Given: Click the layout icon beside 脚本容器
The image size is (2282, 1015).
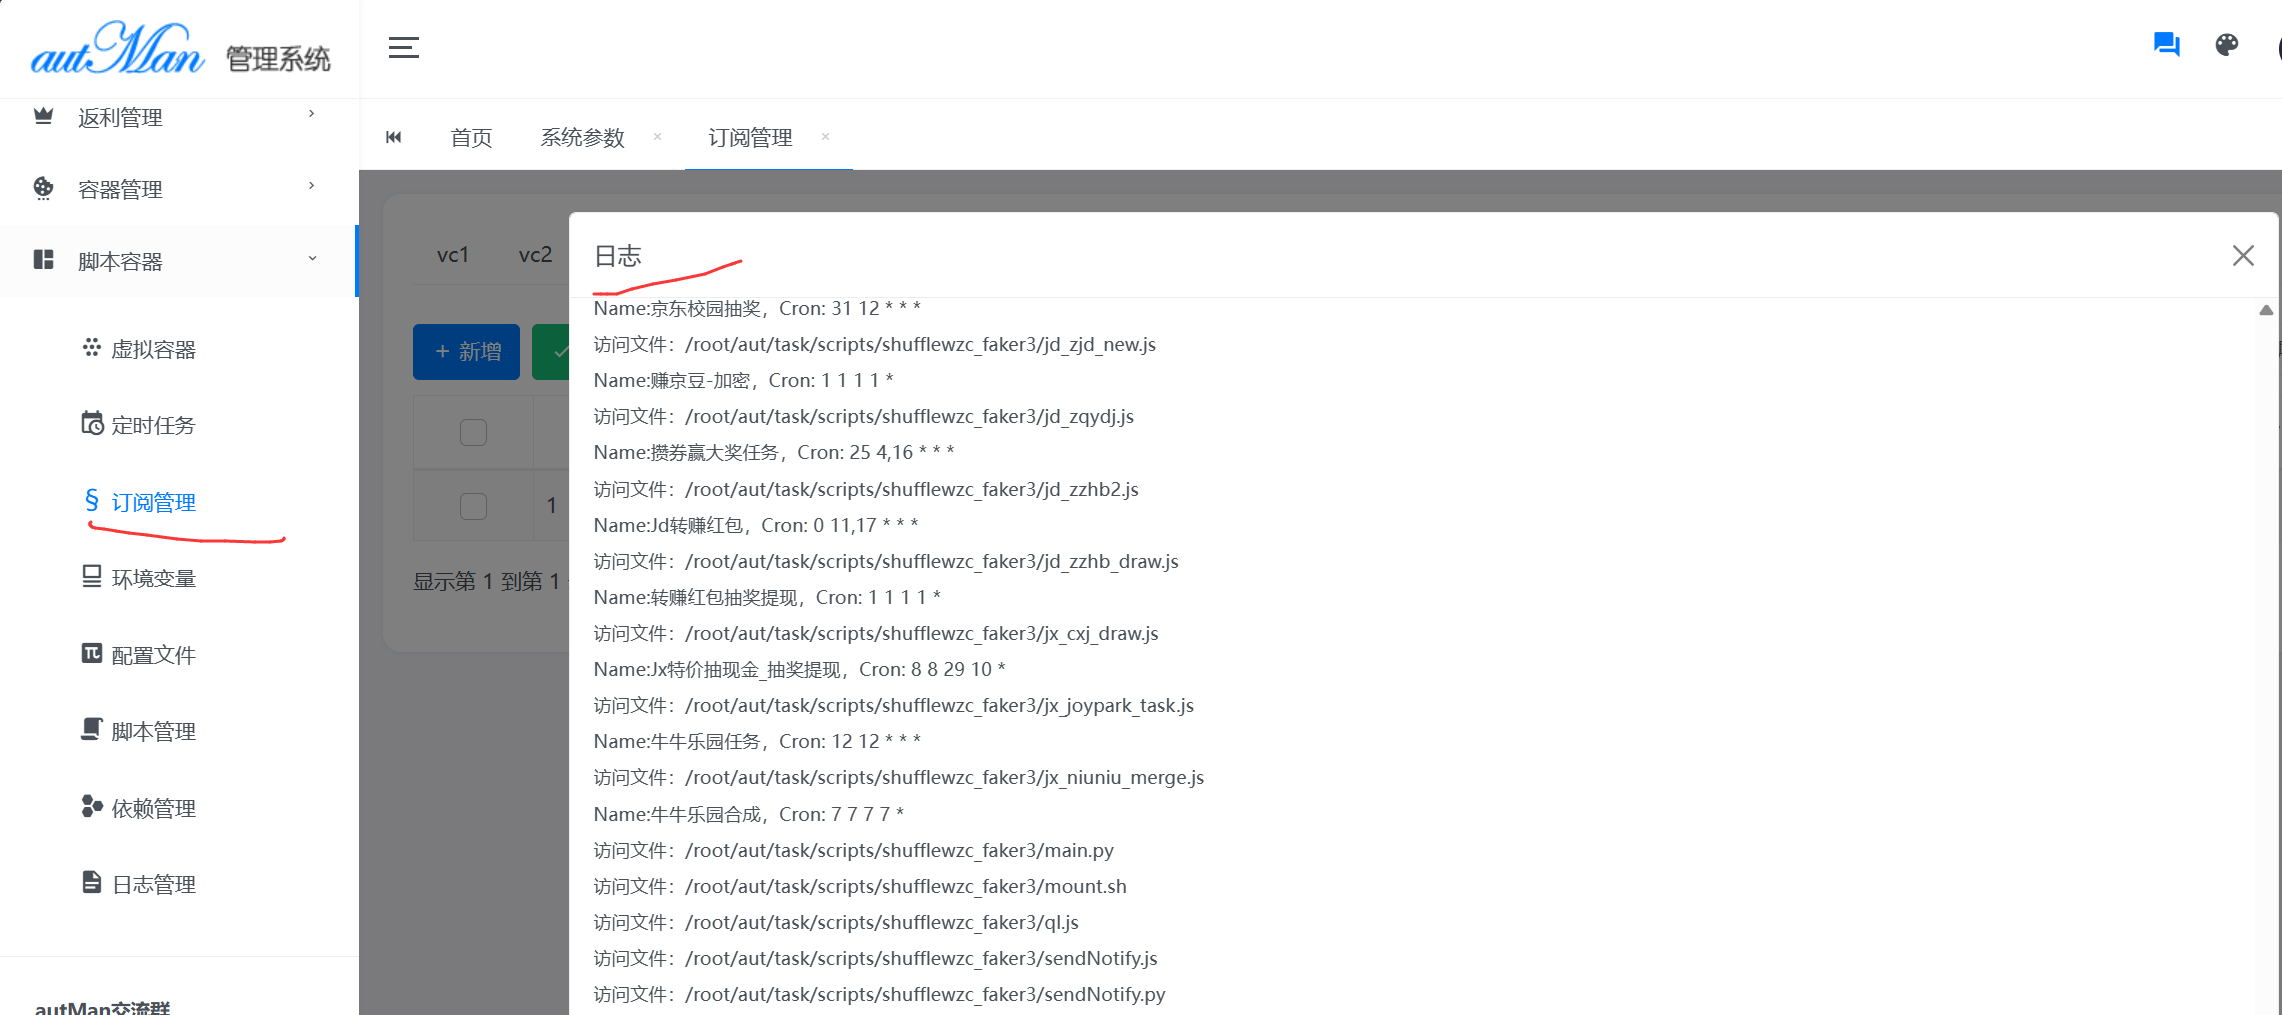Looking at the screenshot, I should (x=43, y=260).
